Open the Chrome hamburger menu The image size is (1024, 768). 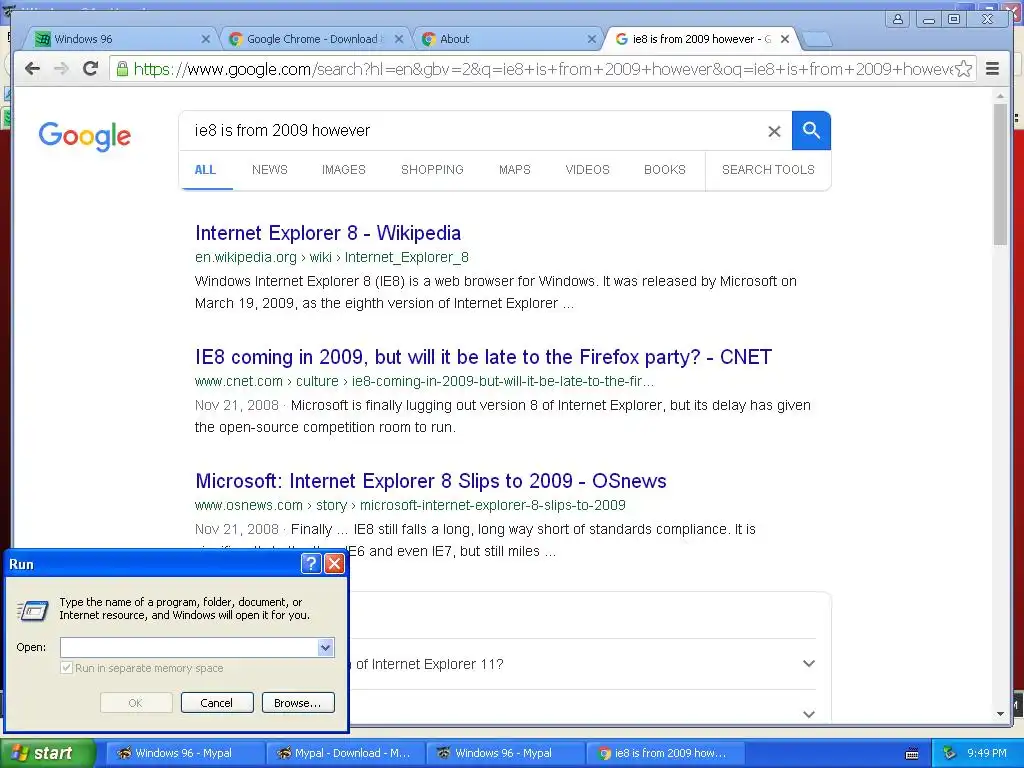(992, 69)
